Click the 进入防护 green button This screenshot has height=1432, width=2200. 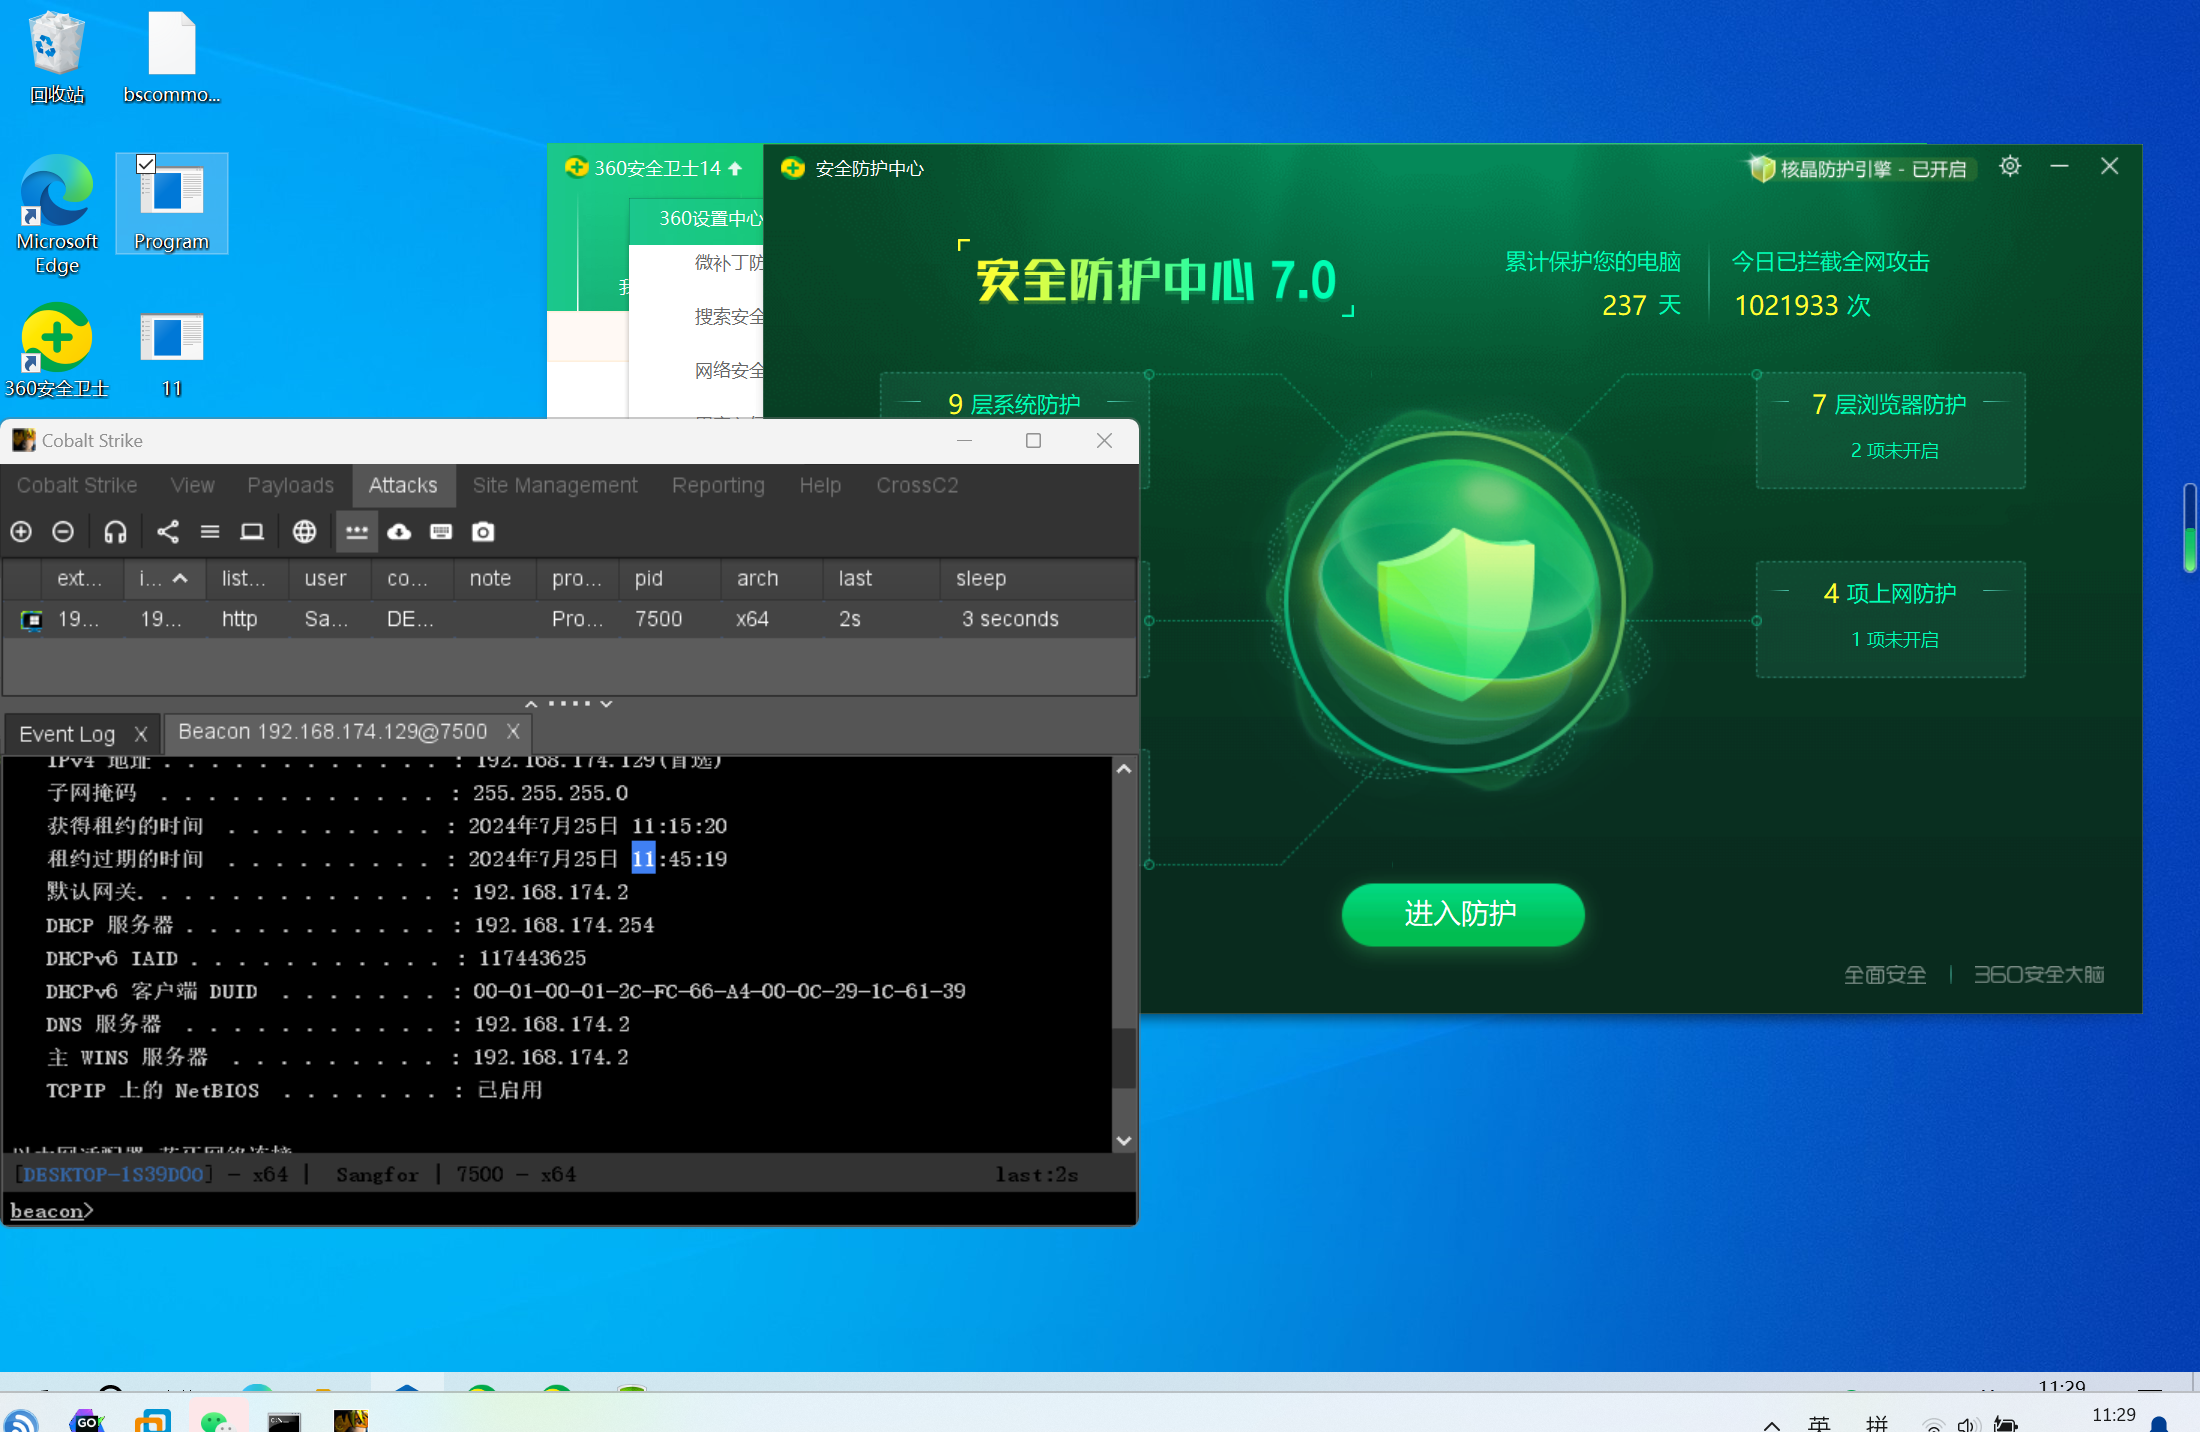(1462, 913)
